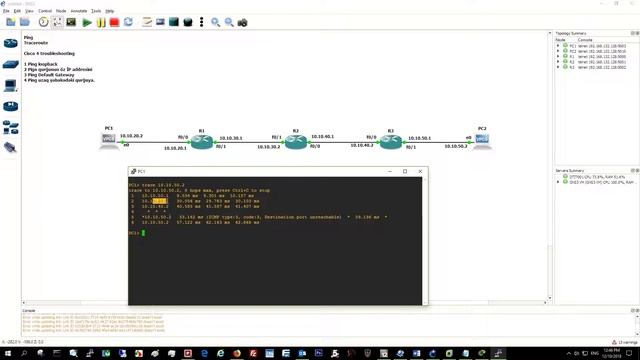Click the Add a link cable icon
The width and height of the screenshot is (640, 360).
11,147
